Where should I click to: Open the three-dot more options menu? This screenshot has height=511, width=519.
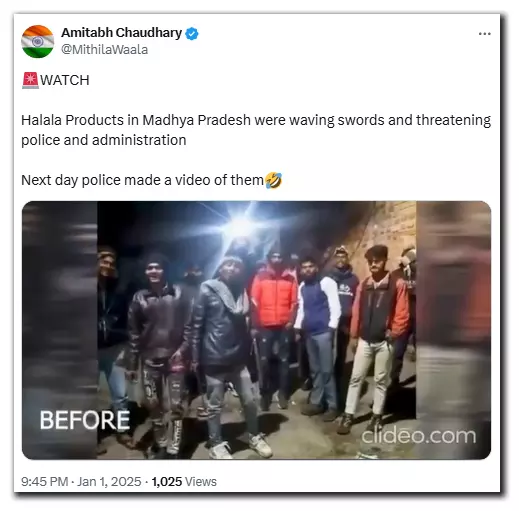pyautogui.click(x=484, y=34)
